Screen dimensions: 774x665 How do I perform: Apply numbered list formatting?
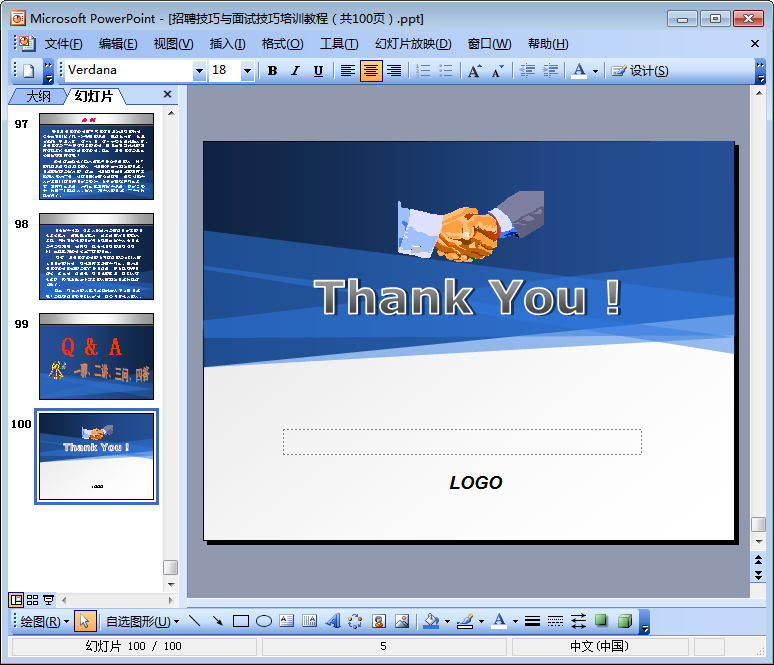tap(423, 71)
